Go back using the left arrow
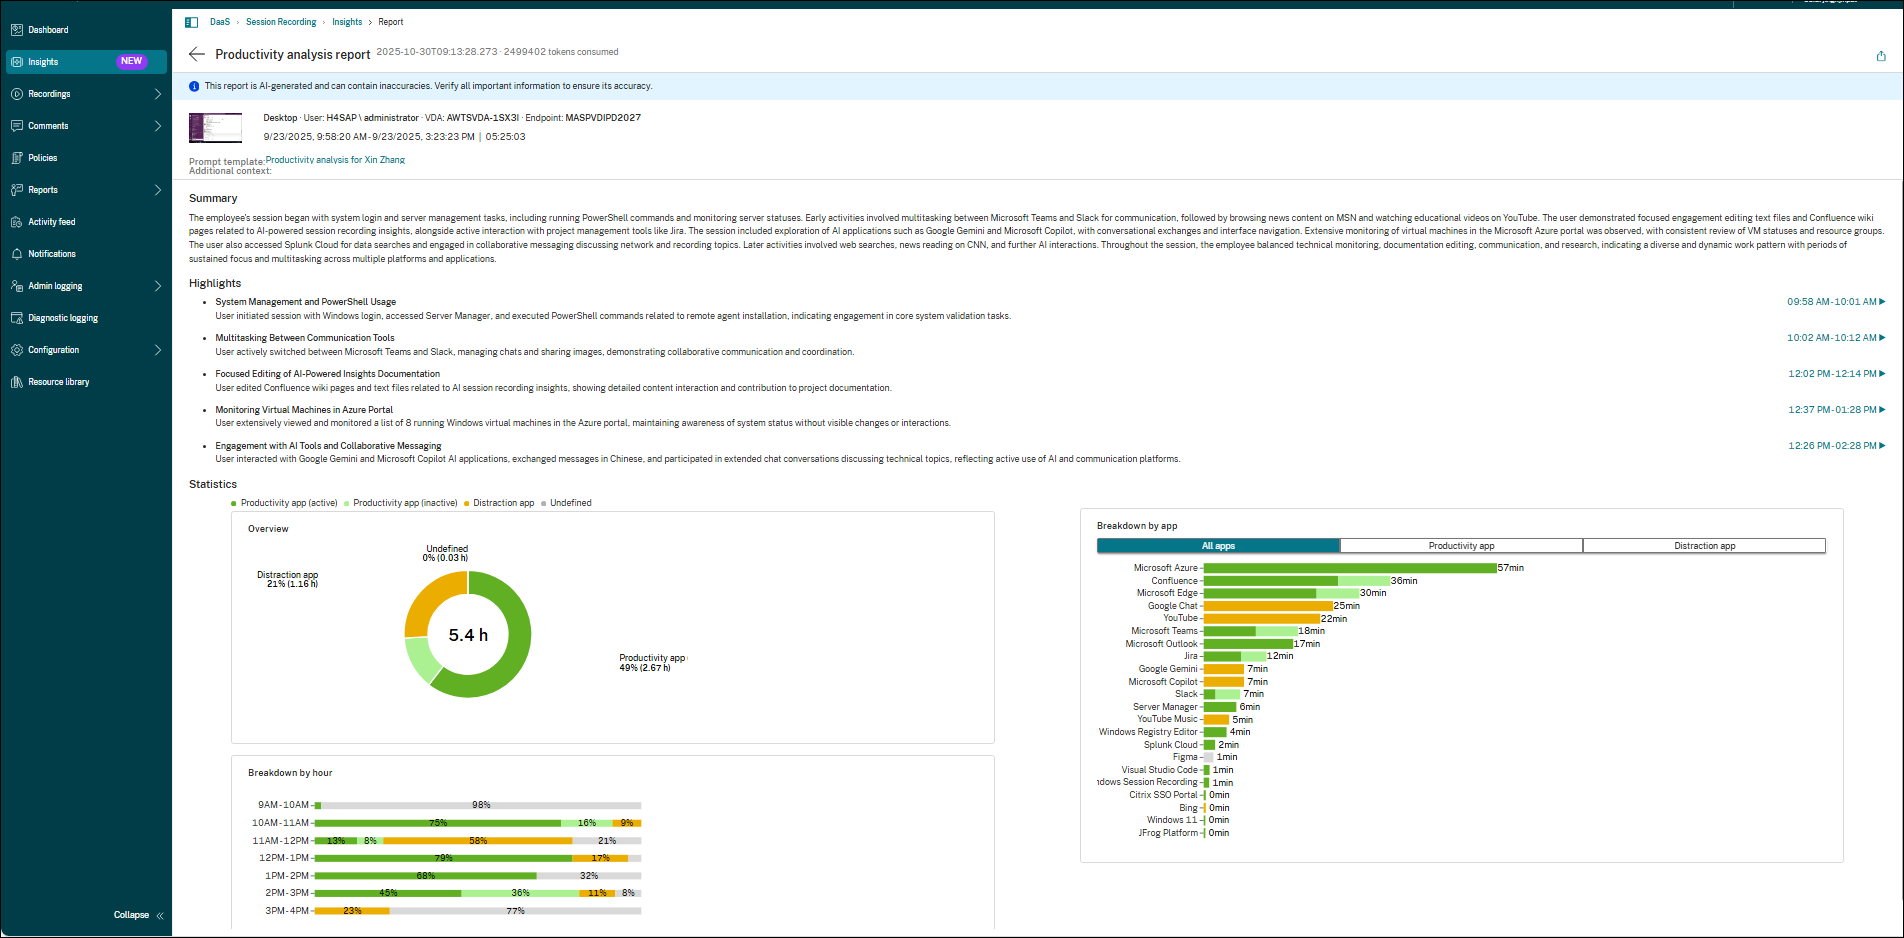 click(197, 54)
